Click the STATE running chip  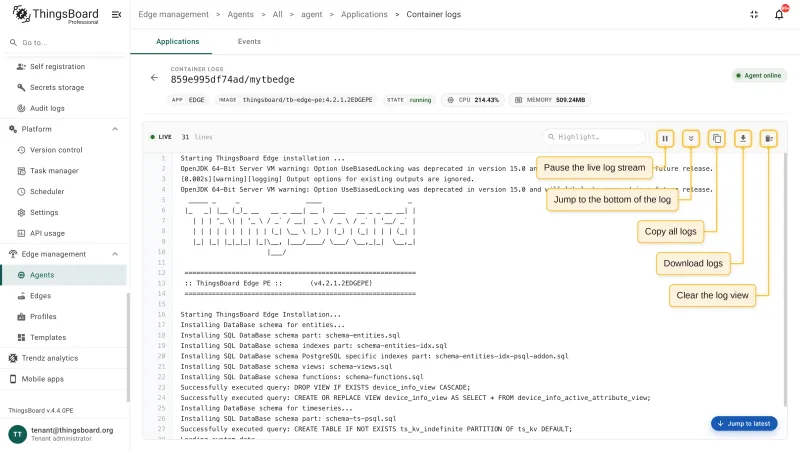click(409, 100)
